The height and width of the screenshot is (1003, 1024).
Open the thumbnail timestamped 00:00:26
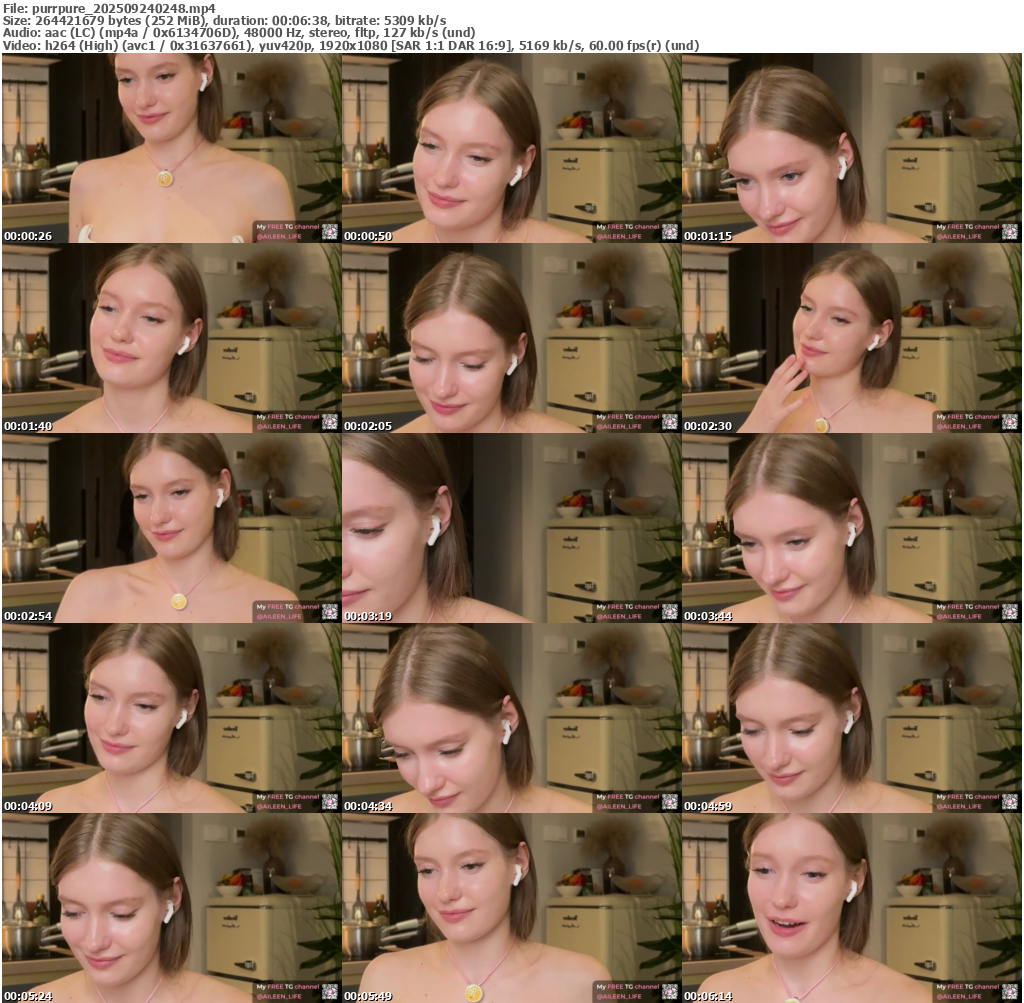pyautogui.click(x=171, y=147)
